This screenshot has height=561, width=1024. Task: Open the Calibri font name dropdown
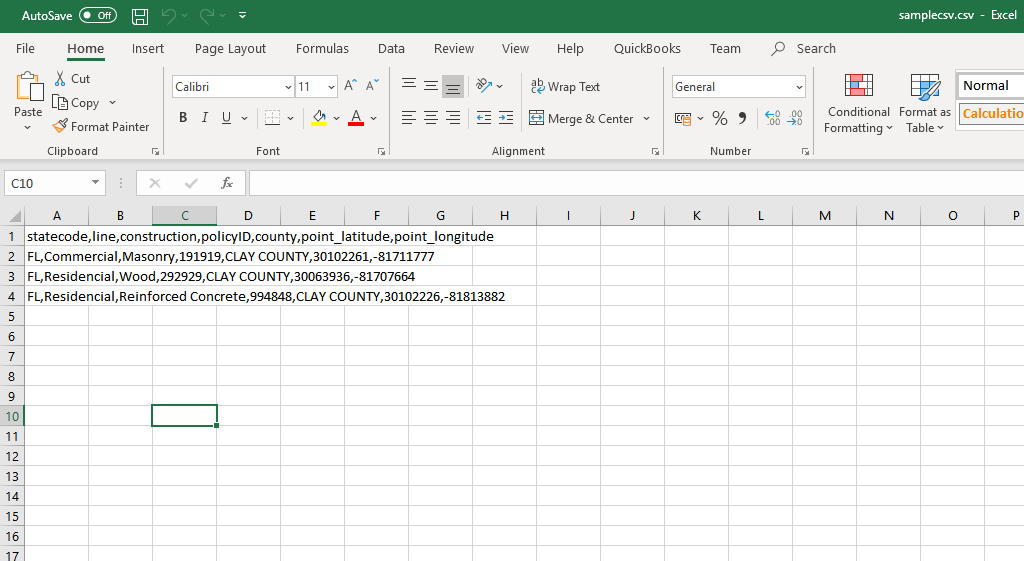click(288, 87)
